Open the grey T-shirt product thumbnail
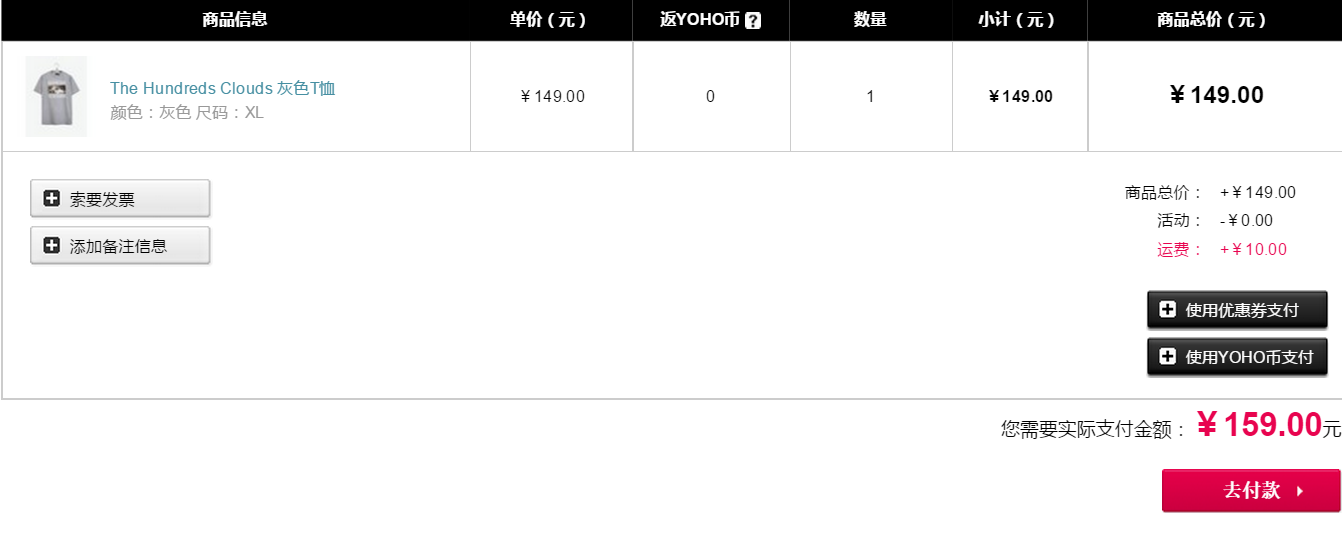This screenshot has width=1342, height=544. [56, 96]
